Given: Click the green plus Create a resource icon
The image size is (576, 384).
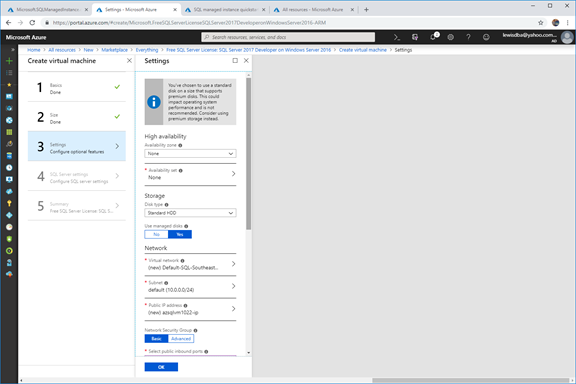Looking at the screenshot, I should coord(9,61).
